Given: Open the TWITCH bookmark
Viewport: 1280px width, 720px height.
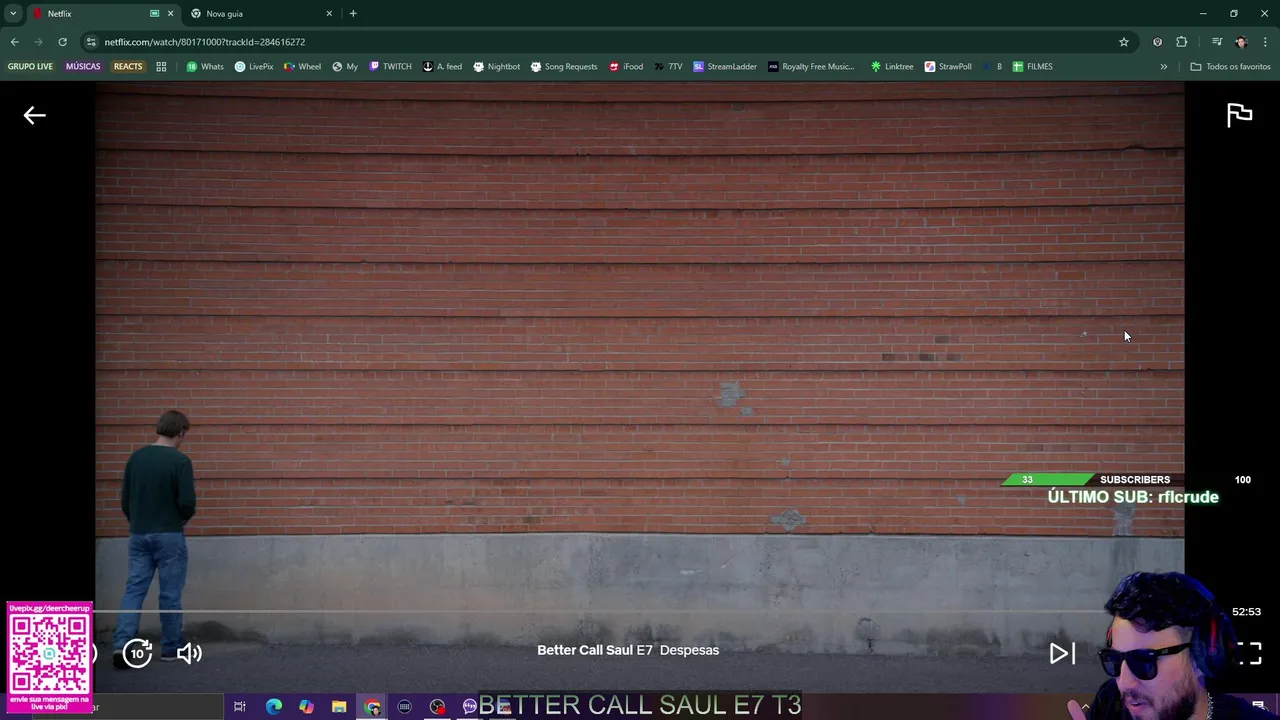Looking at the screenshot, I should tap(390, 67).
